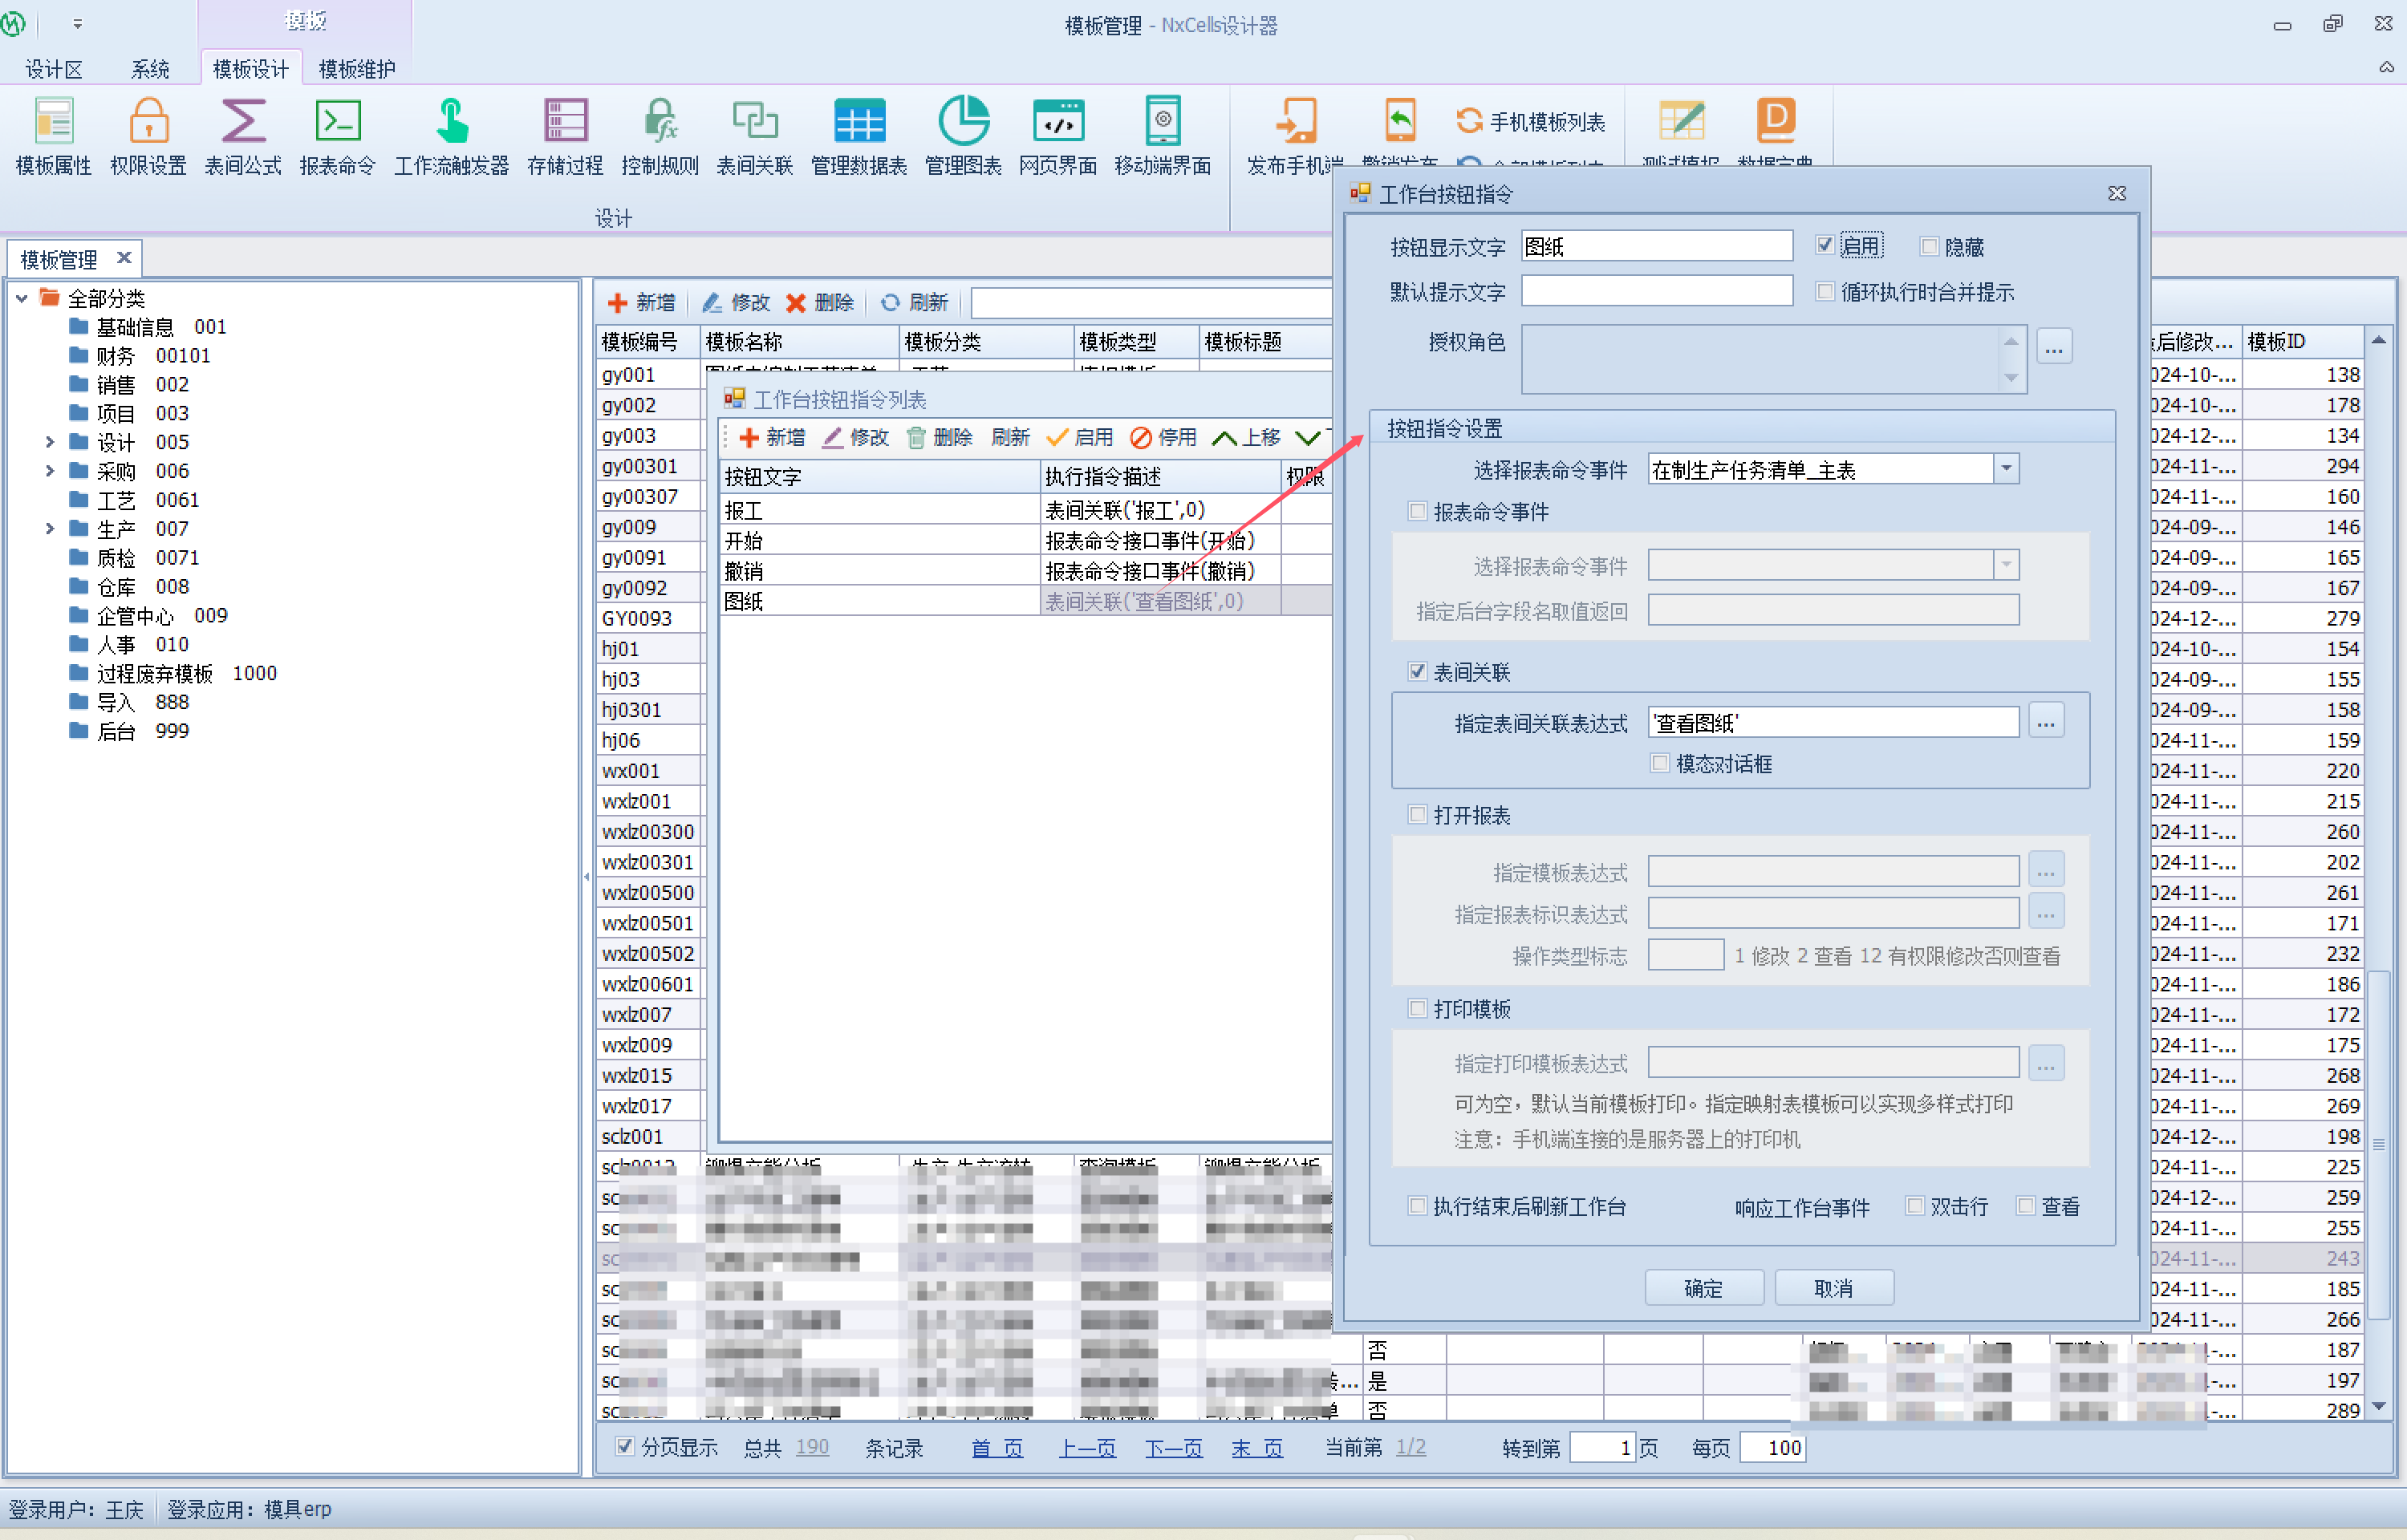Open the 移动端界面 mobile icon
The width and height of the screenshot is (2407, 1540).
[1162, 122]
